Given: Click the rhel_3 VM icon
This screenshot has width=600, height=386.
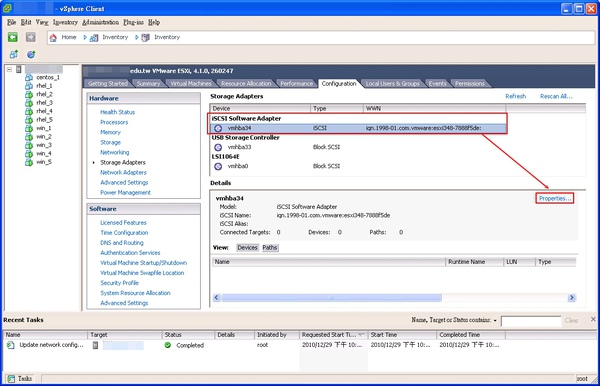Looking at the screenshot, I should [29, 103].
